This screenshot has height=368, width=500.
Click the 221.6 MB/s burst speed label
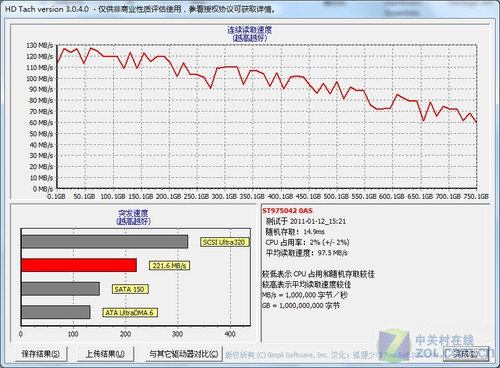169,266
